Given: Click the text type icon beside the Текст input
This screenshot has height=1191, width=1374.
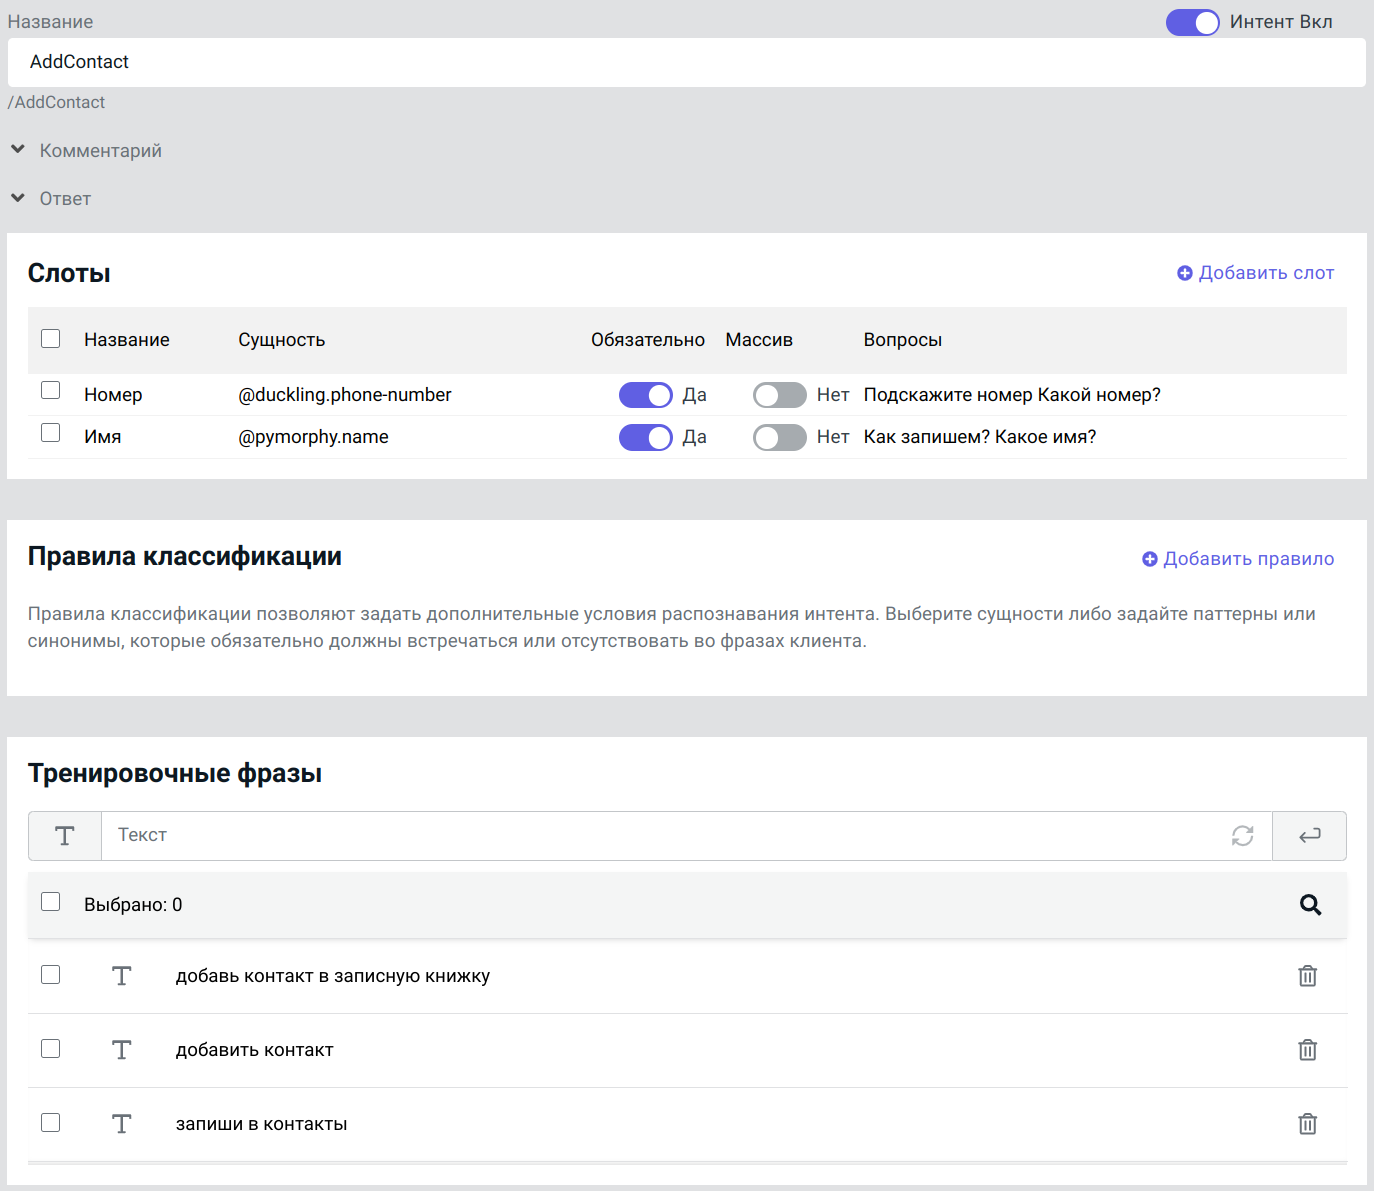Looking at the screenshot, I should [65, 836].
